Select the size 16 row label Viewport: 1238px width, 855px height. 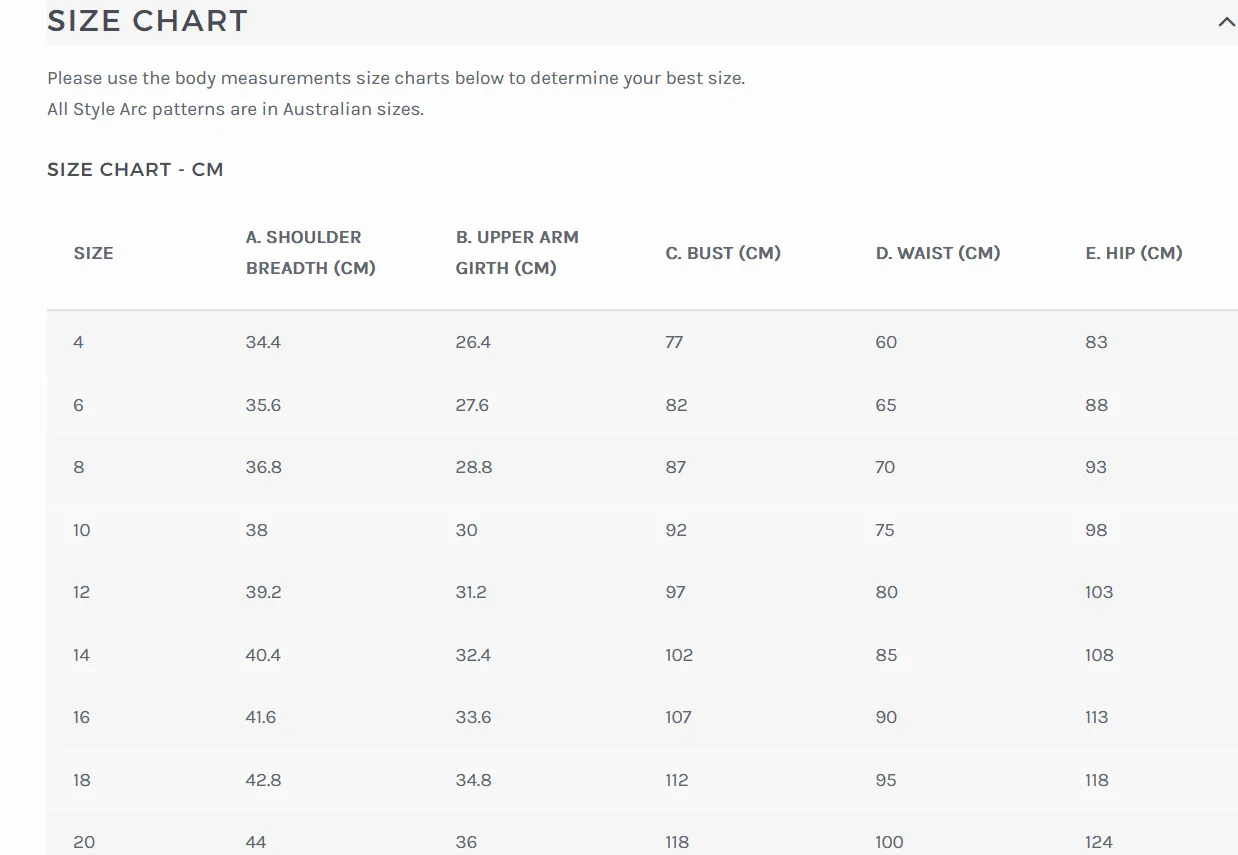[82, 717]
